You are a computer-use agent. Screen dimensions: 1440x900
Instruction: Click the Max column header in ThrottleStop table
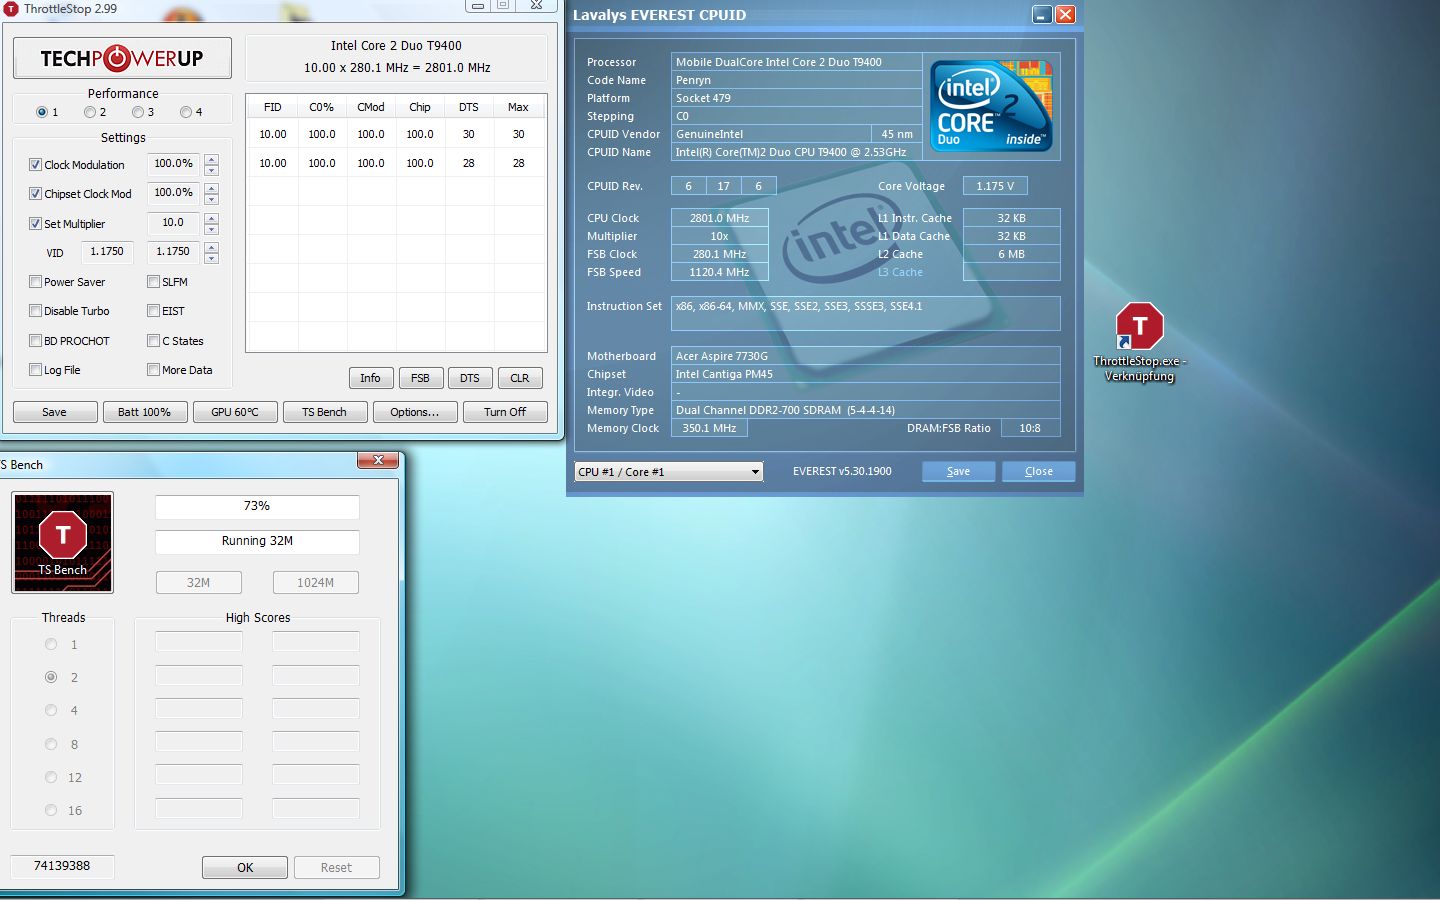[518, 107]
